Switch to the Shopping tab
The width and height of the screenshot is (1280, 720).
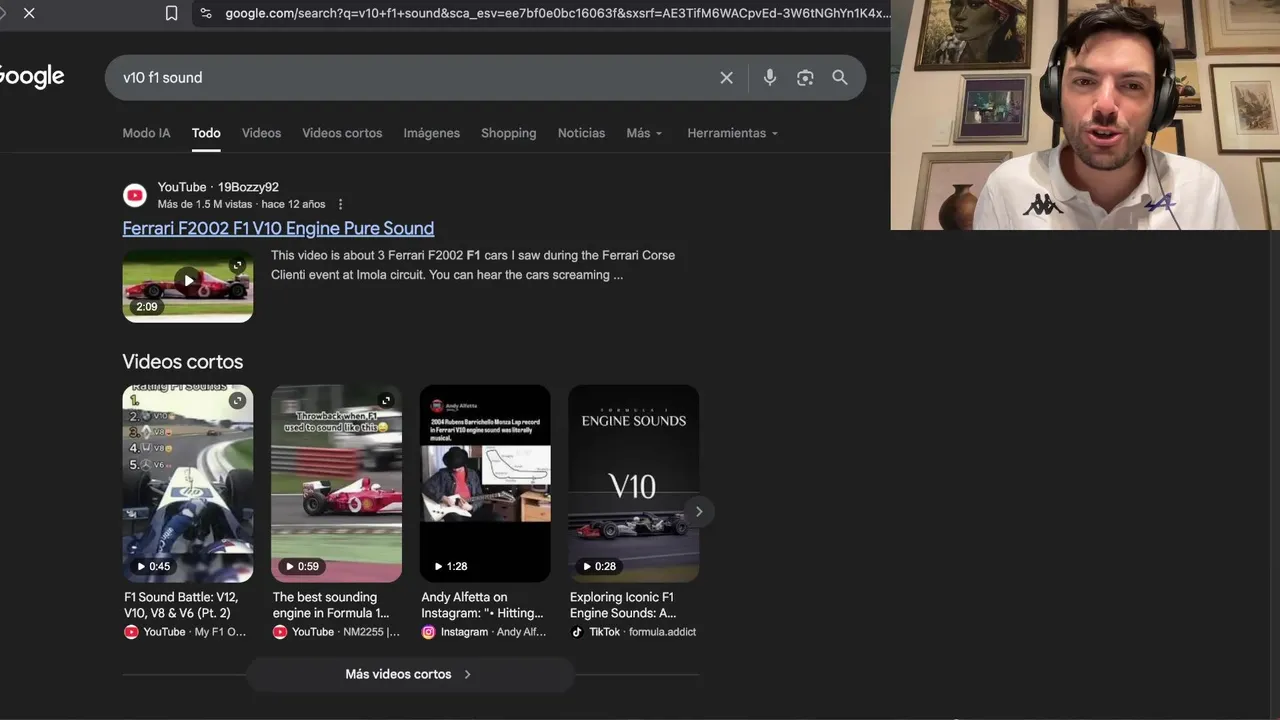[x=508, y=133]
